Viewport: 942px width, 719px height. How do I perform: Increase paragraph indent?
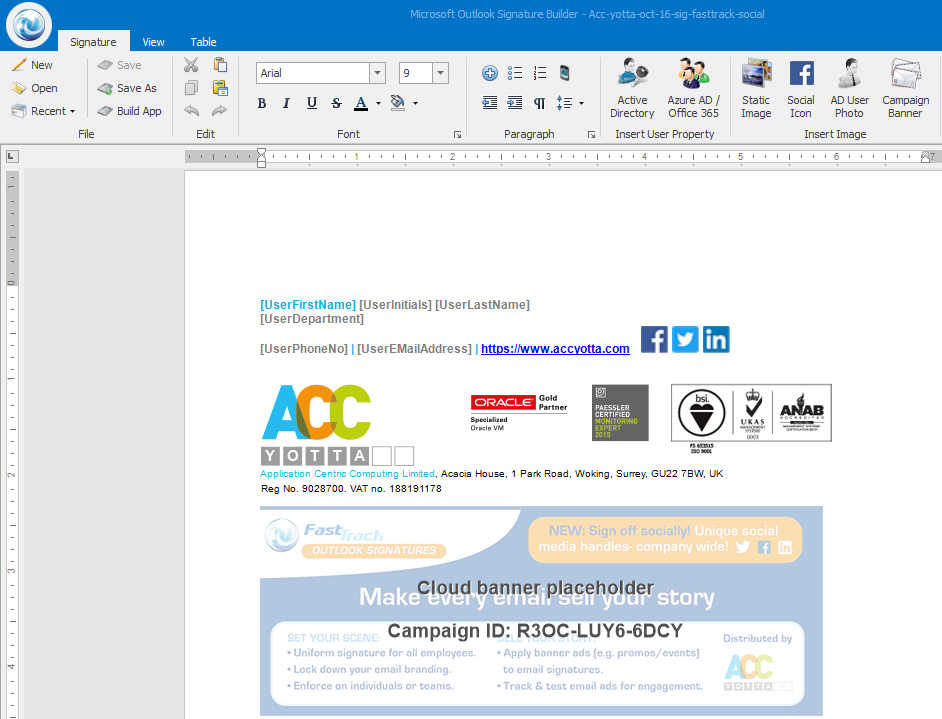[x=515, y=103]
